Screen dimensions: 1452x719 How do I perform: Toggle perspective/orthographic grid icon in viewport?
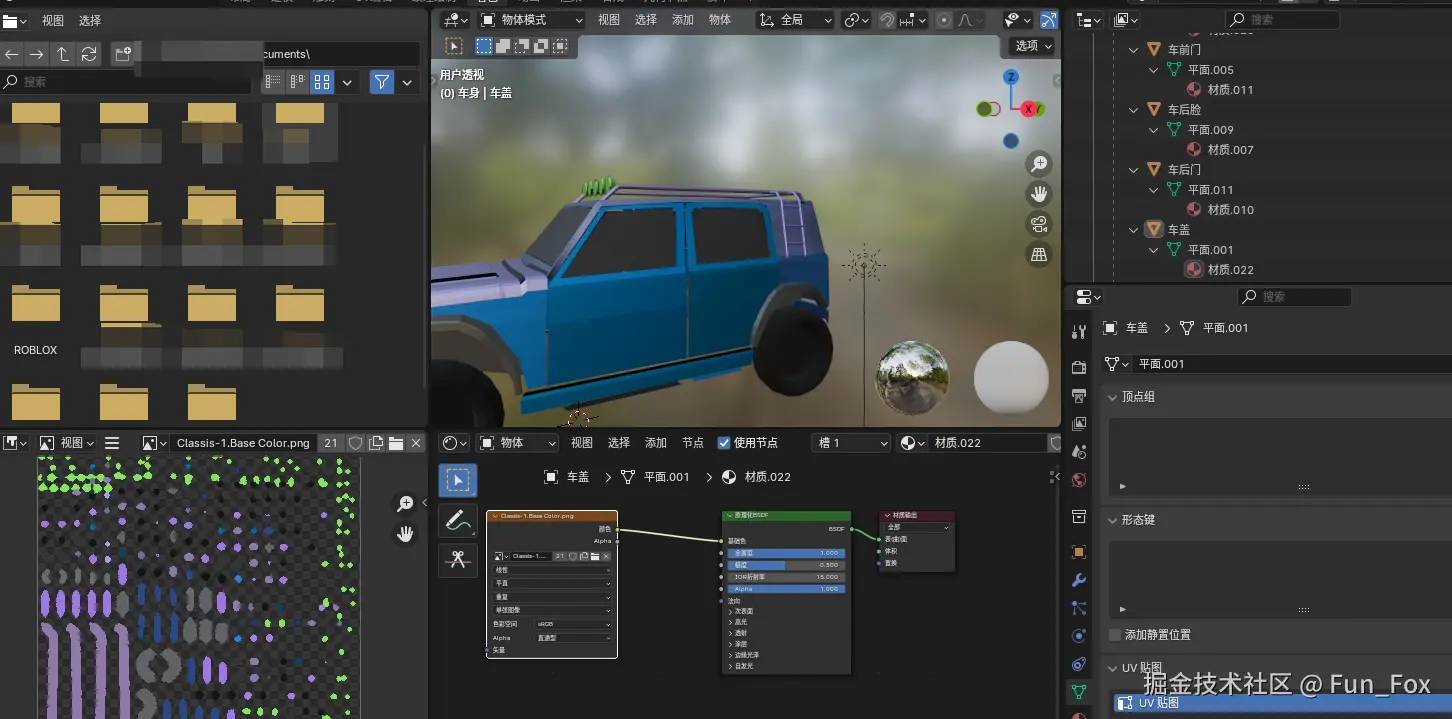[x=1039, y=255]
